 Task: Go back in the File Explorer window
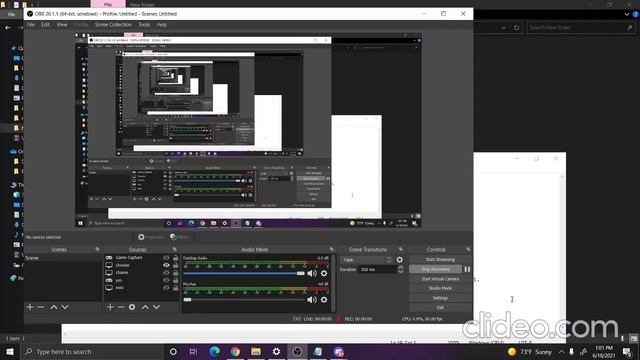(8, 28)
